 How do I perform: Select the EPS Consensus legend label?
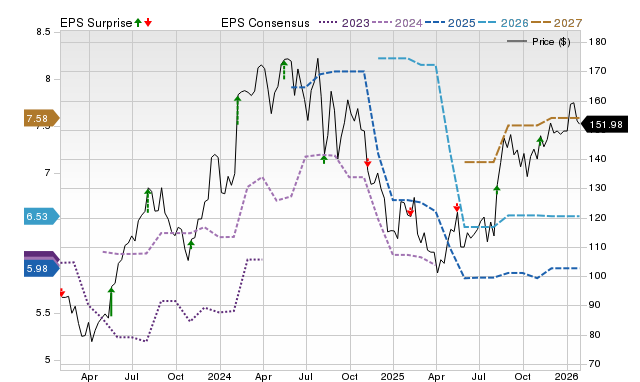(x=265, y=23)
